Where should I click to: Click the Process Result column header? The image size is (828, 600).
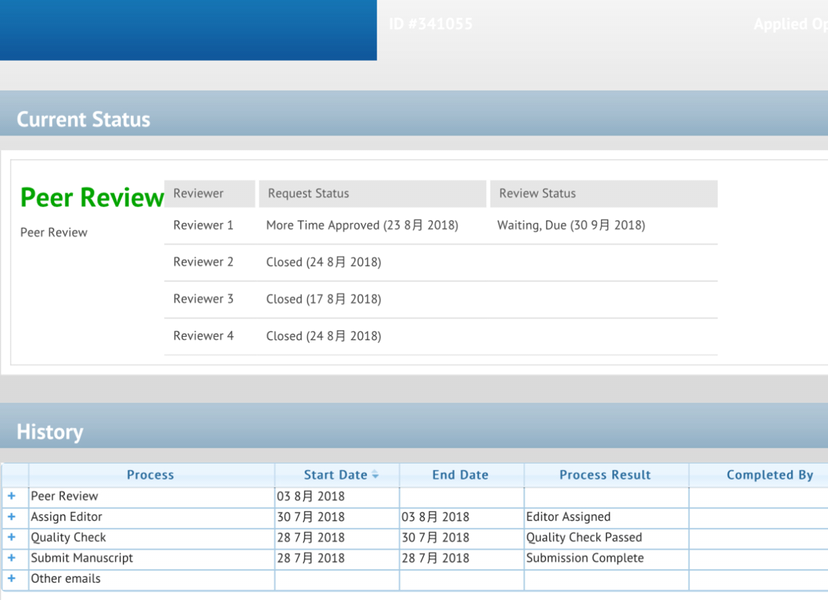point(605,475)
